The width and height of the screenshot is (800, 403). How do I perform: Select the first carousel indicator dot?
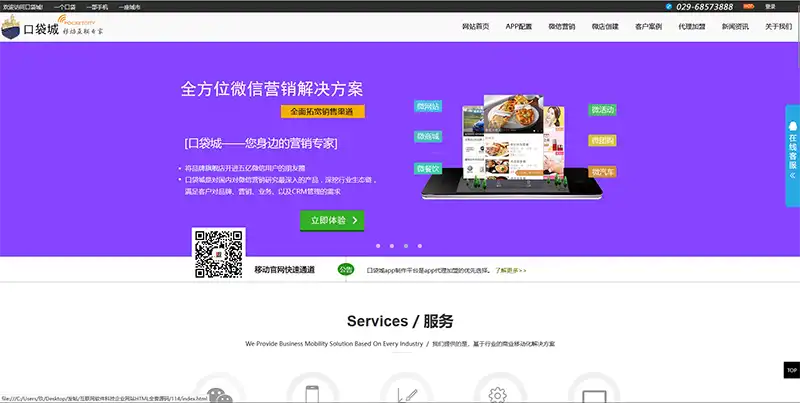pos(377,245)
